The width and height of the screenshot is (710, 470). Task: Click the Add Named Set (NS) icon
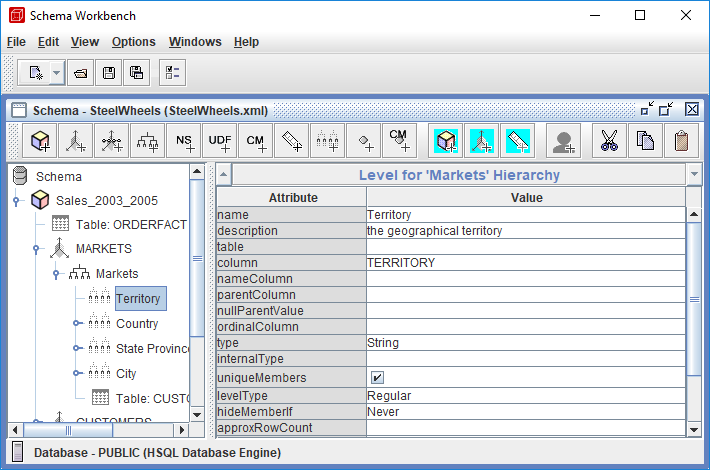pos(183,142)
